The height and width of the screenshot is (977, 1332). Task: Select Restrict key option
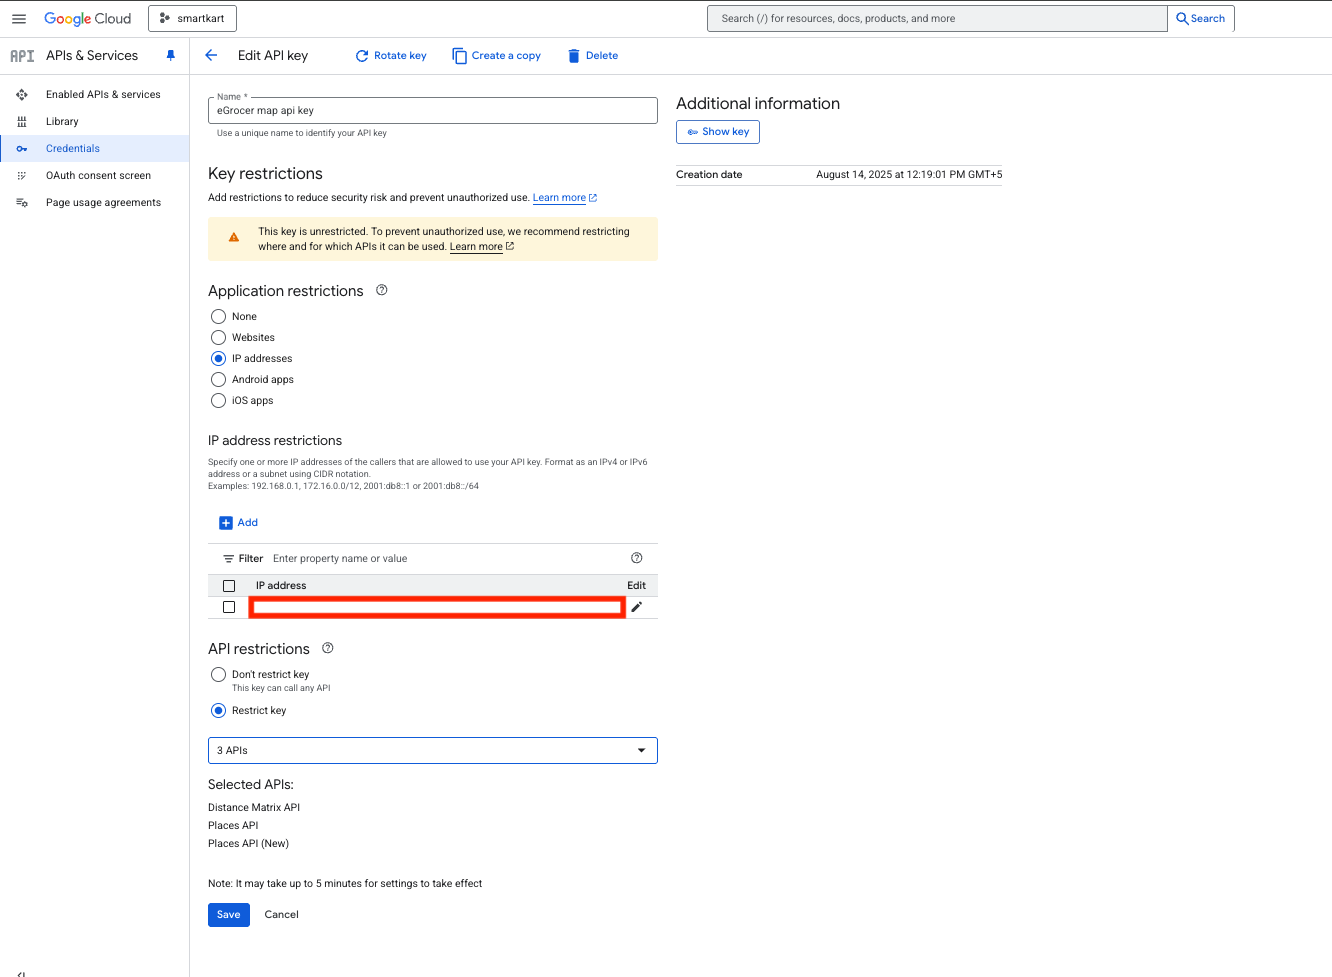point(218,710)
